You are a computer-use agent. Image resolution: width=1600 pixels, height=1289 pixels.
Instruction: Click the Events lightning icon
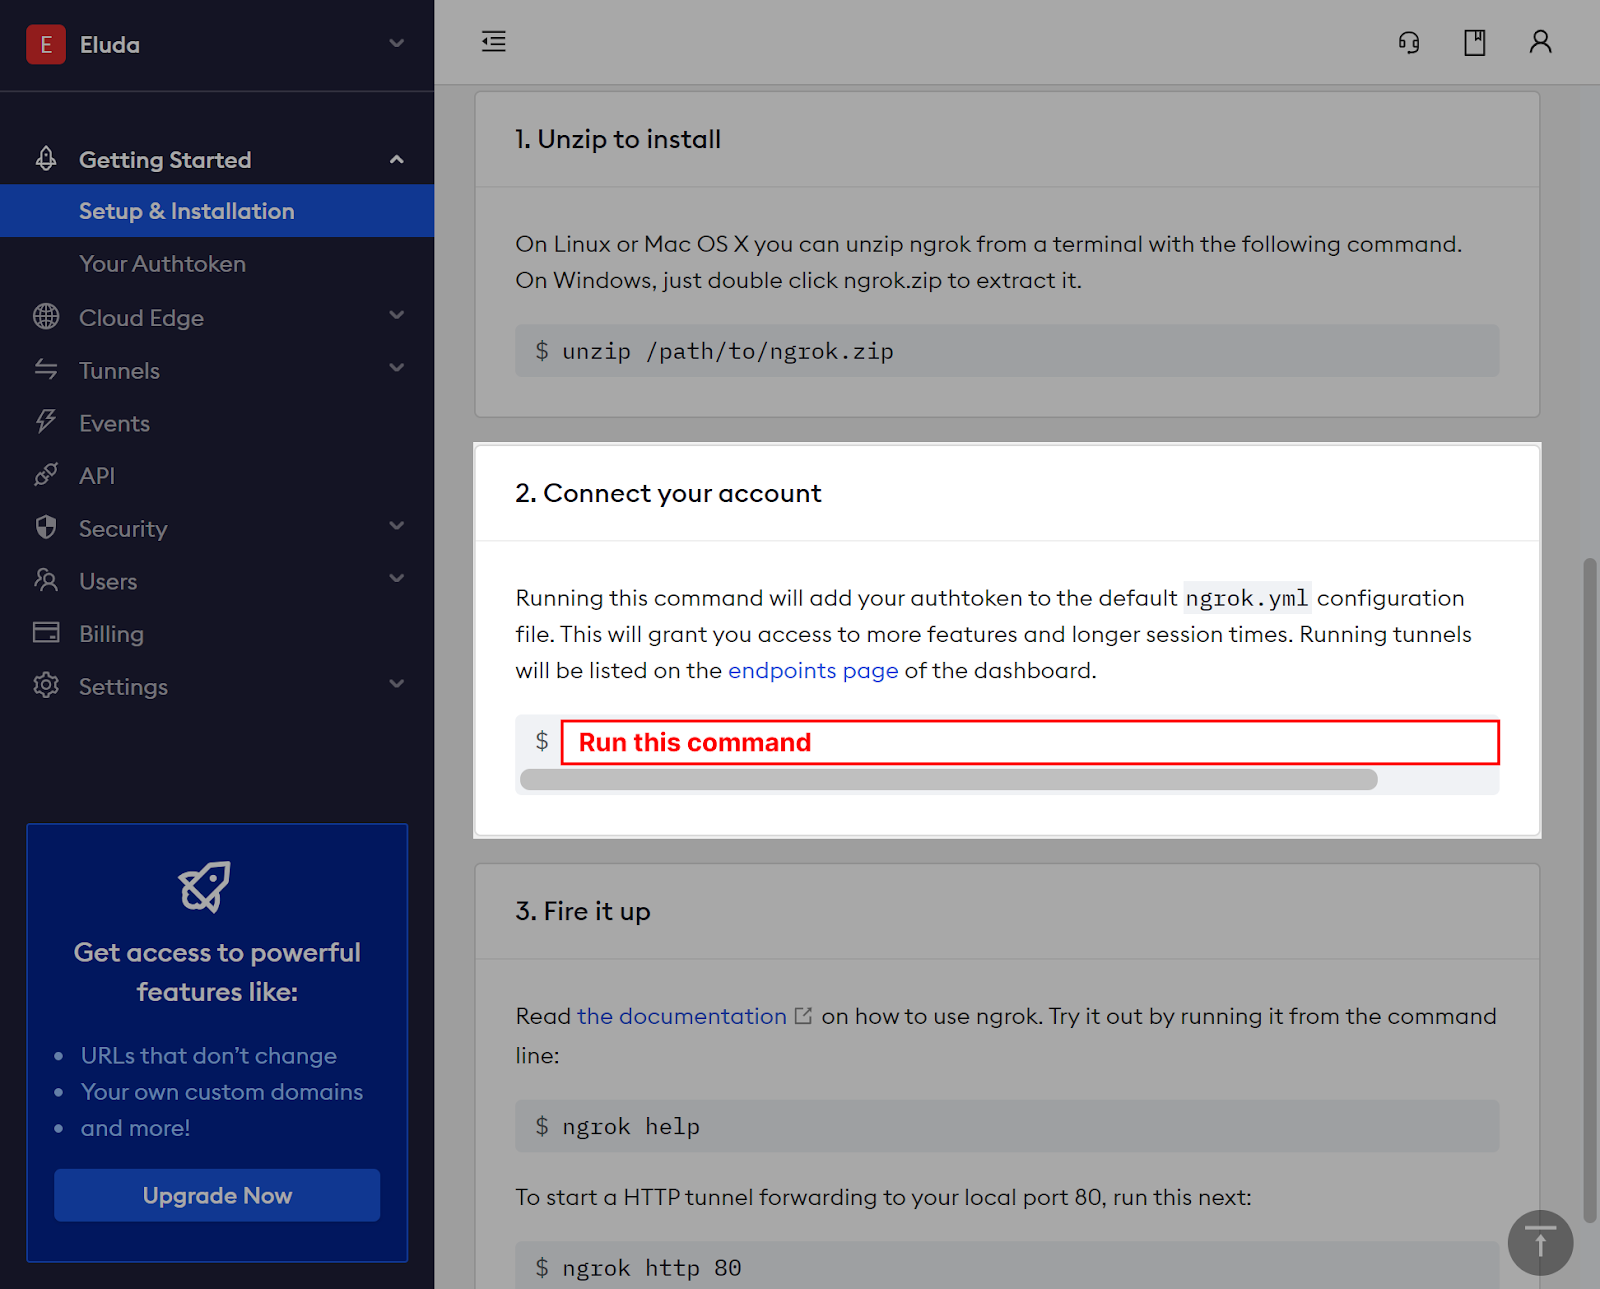pyautogui.click(x=46, y=422)
